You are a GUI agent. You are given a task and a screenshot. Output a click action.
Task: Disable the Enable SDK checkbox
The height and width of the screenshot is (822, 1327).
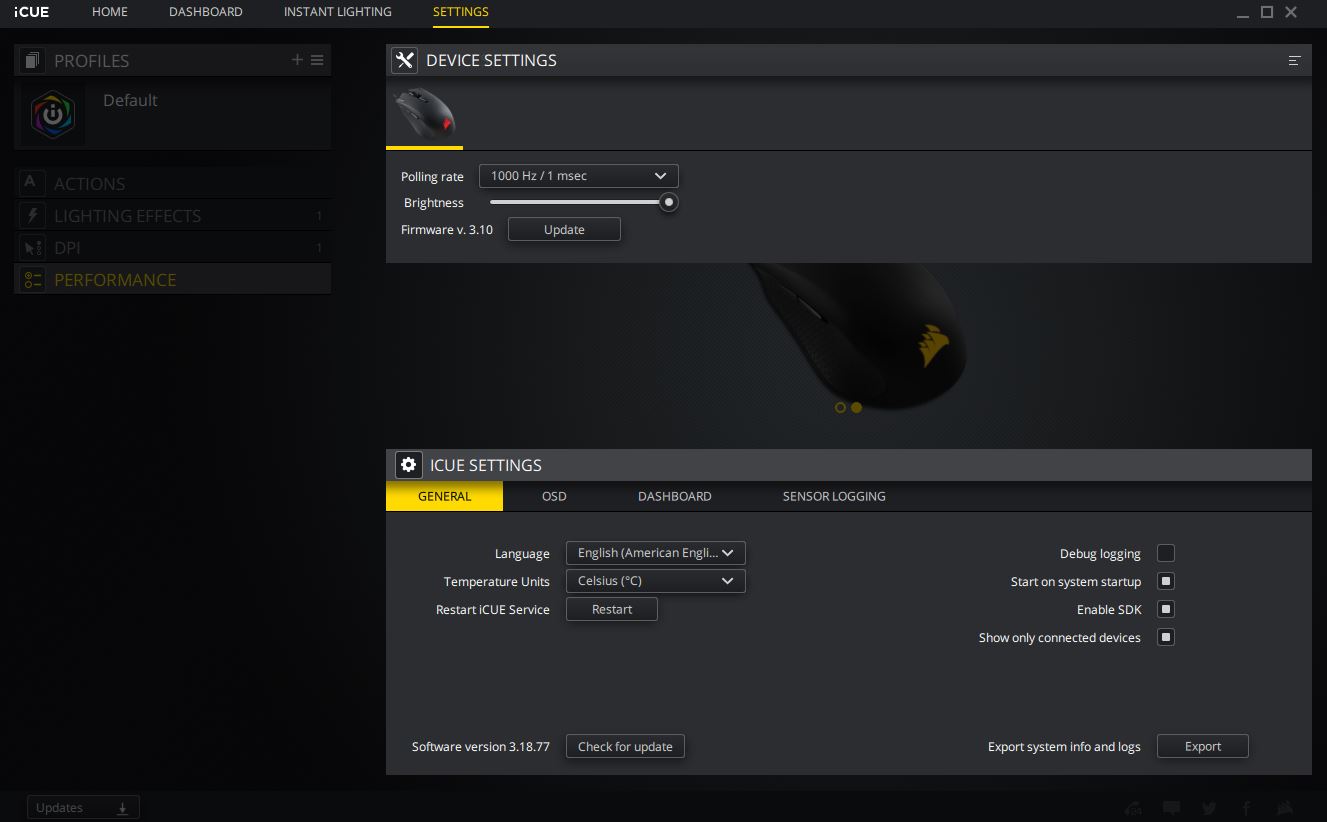[1166, 609]
